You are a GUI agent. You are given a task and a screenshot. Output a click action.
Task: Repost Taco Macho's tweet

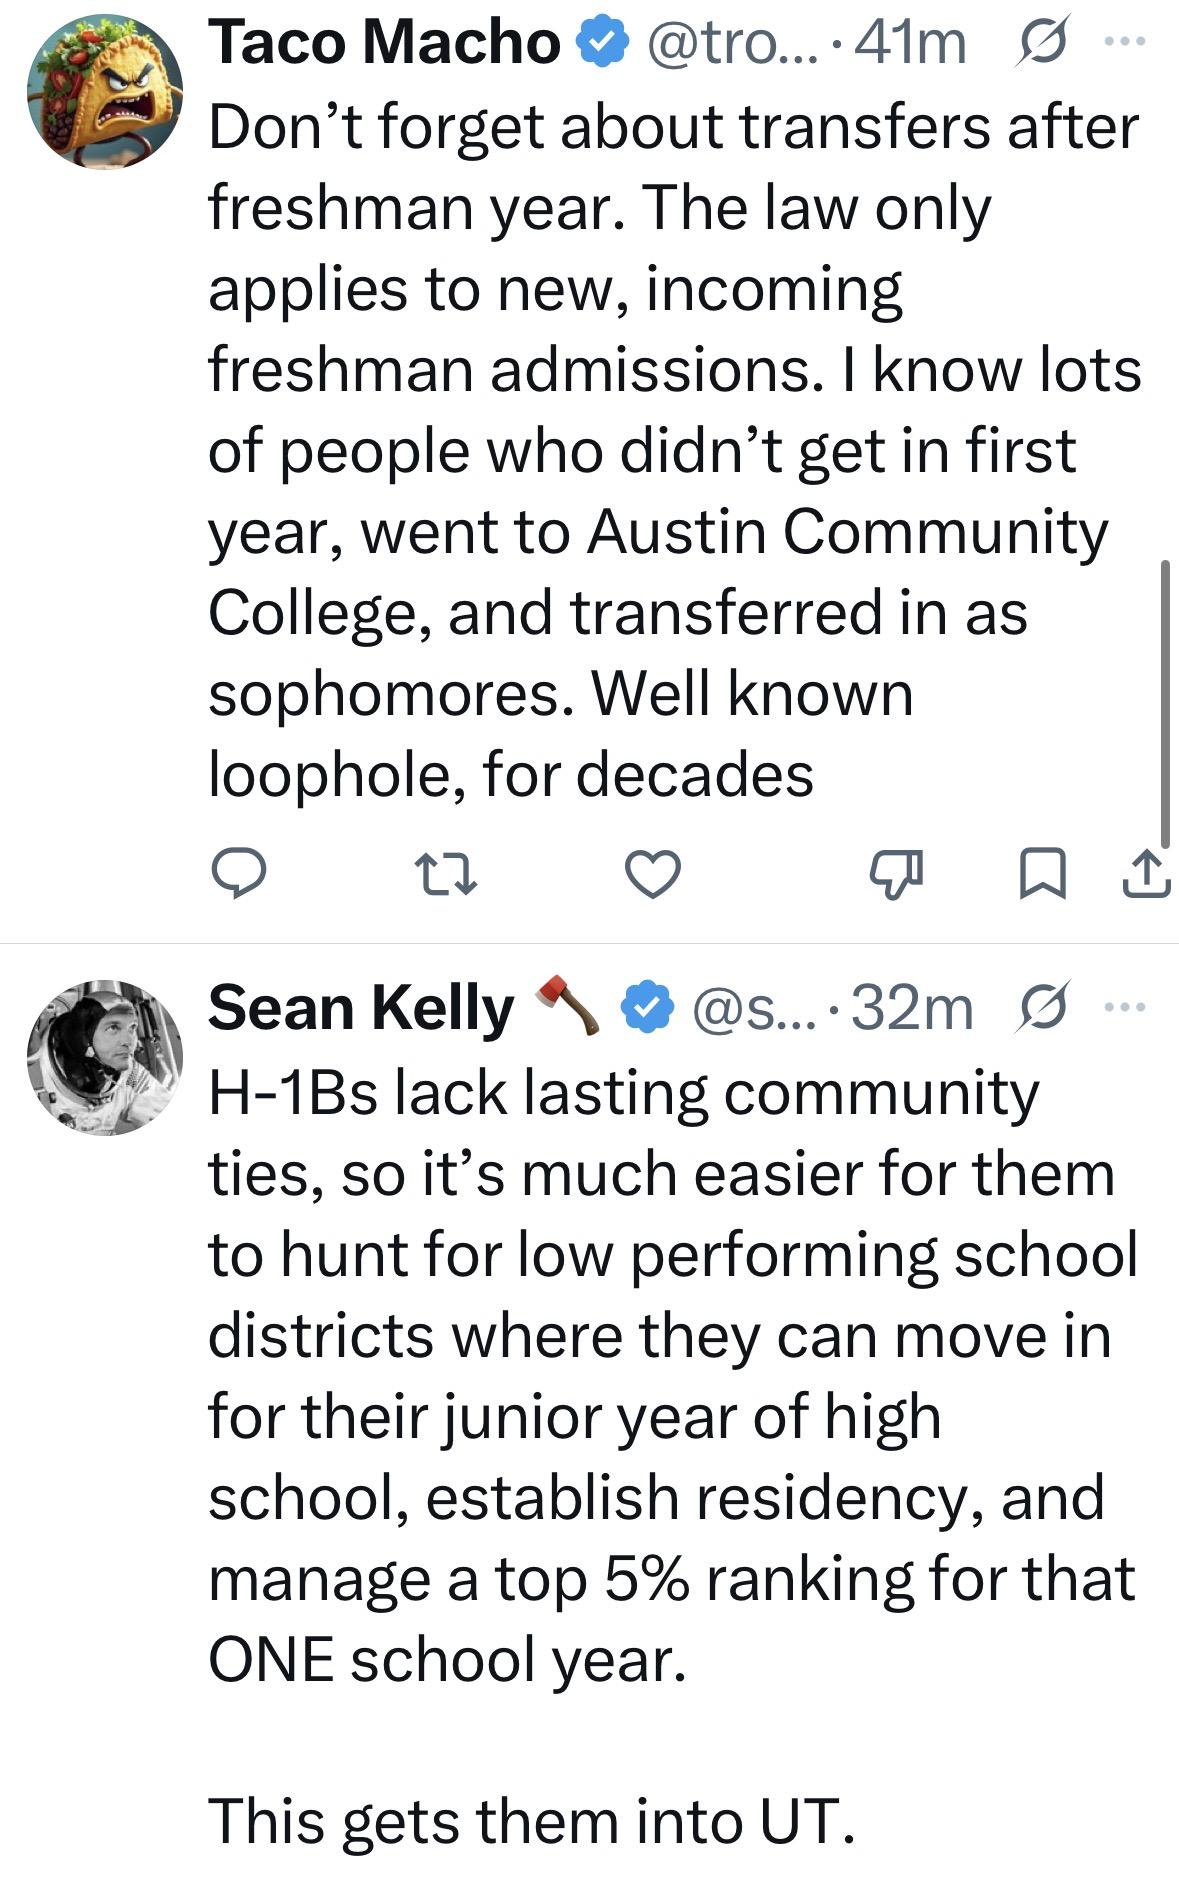tap(446, 873)
